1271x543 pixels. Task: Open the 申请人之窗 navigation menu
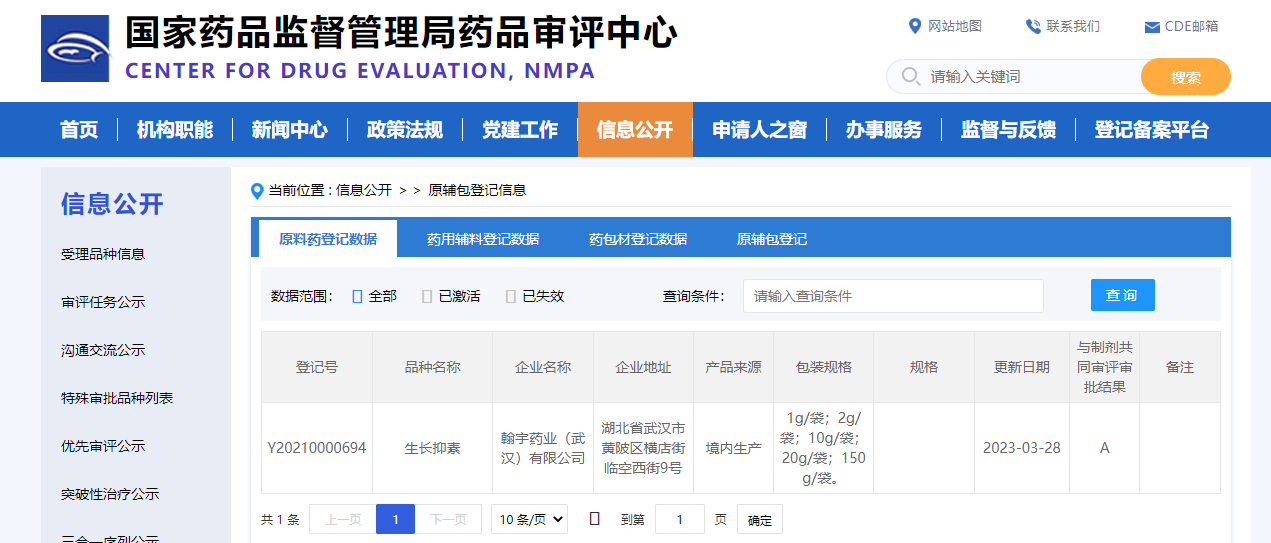tap(759, 130)
